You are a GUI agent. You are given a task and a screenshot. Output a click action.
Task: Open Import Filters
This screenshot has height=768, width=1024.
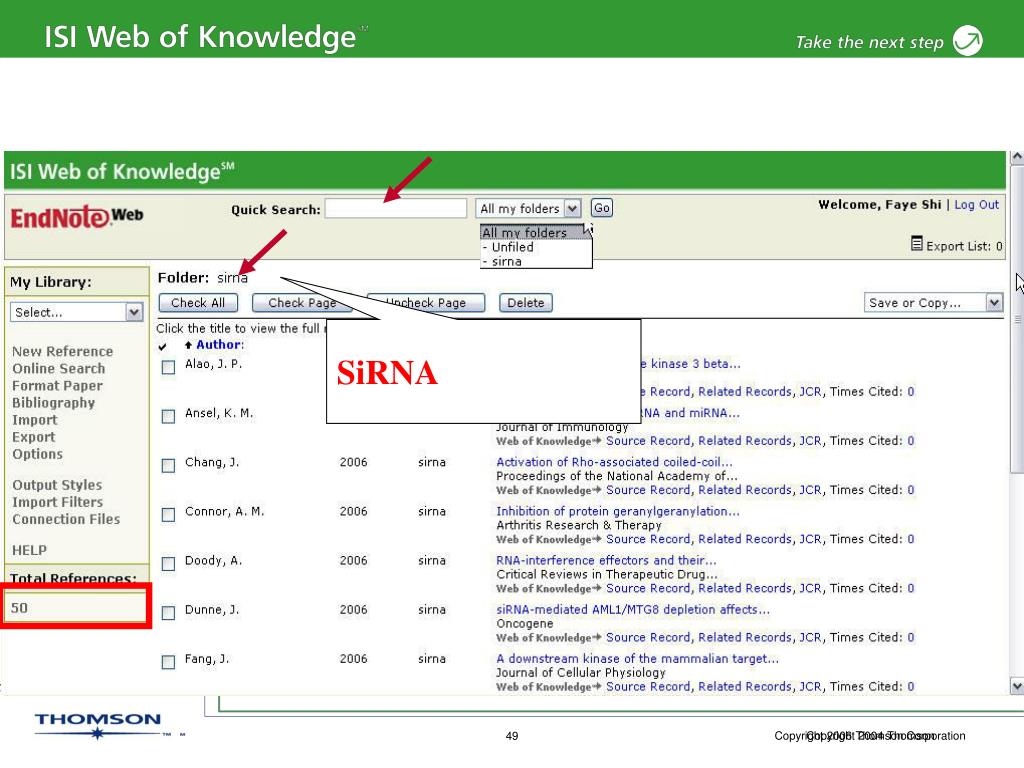click(x=57, y=502)
